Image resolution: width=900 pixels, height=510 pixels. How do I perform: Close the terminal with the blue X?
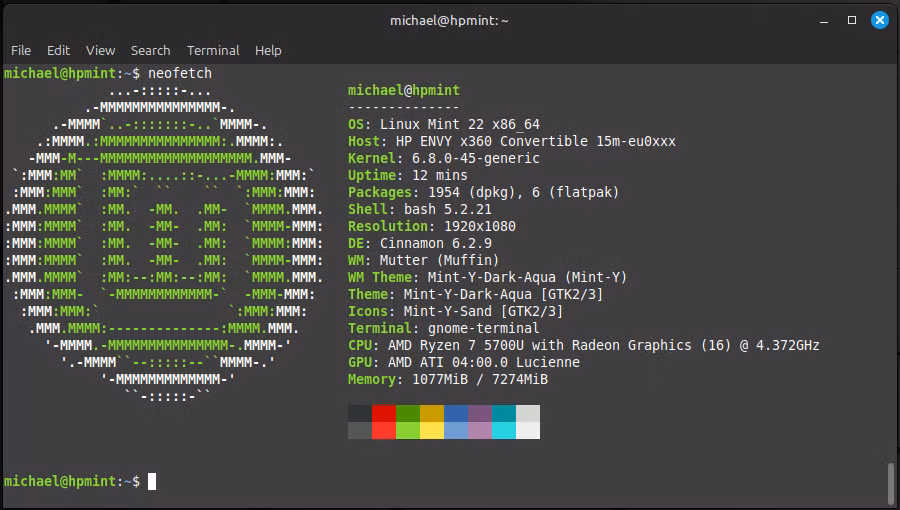pyautogui.click(x=879, y=20)
